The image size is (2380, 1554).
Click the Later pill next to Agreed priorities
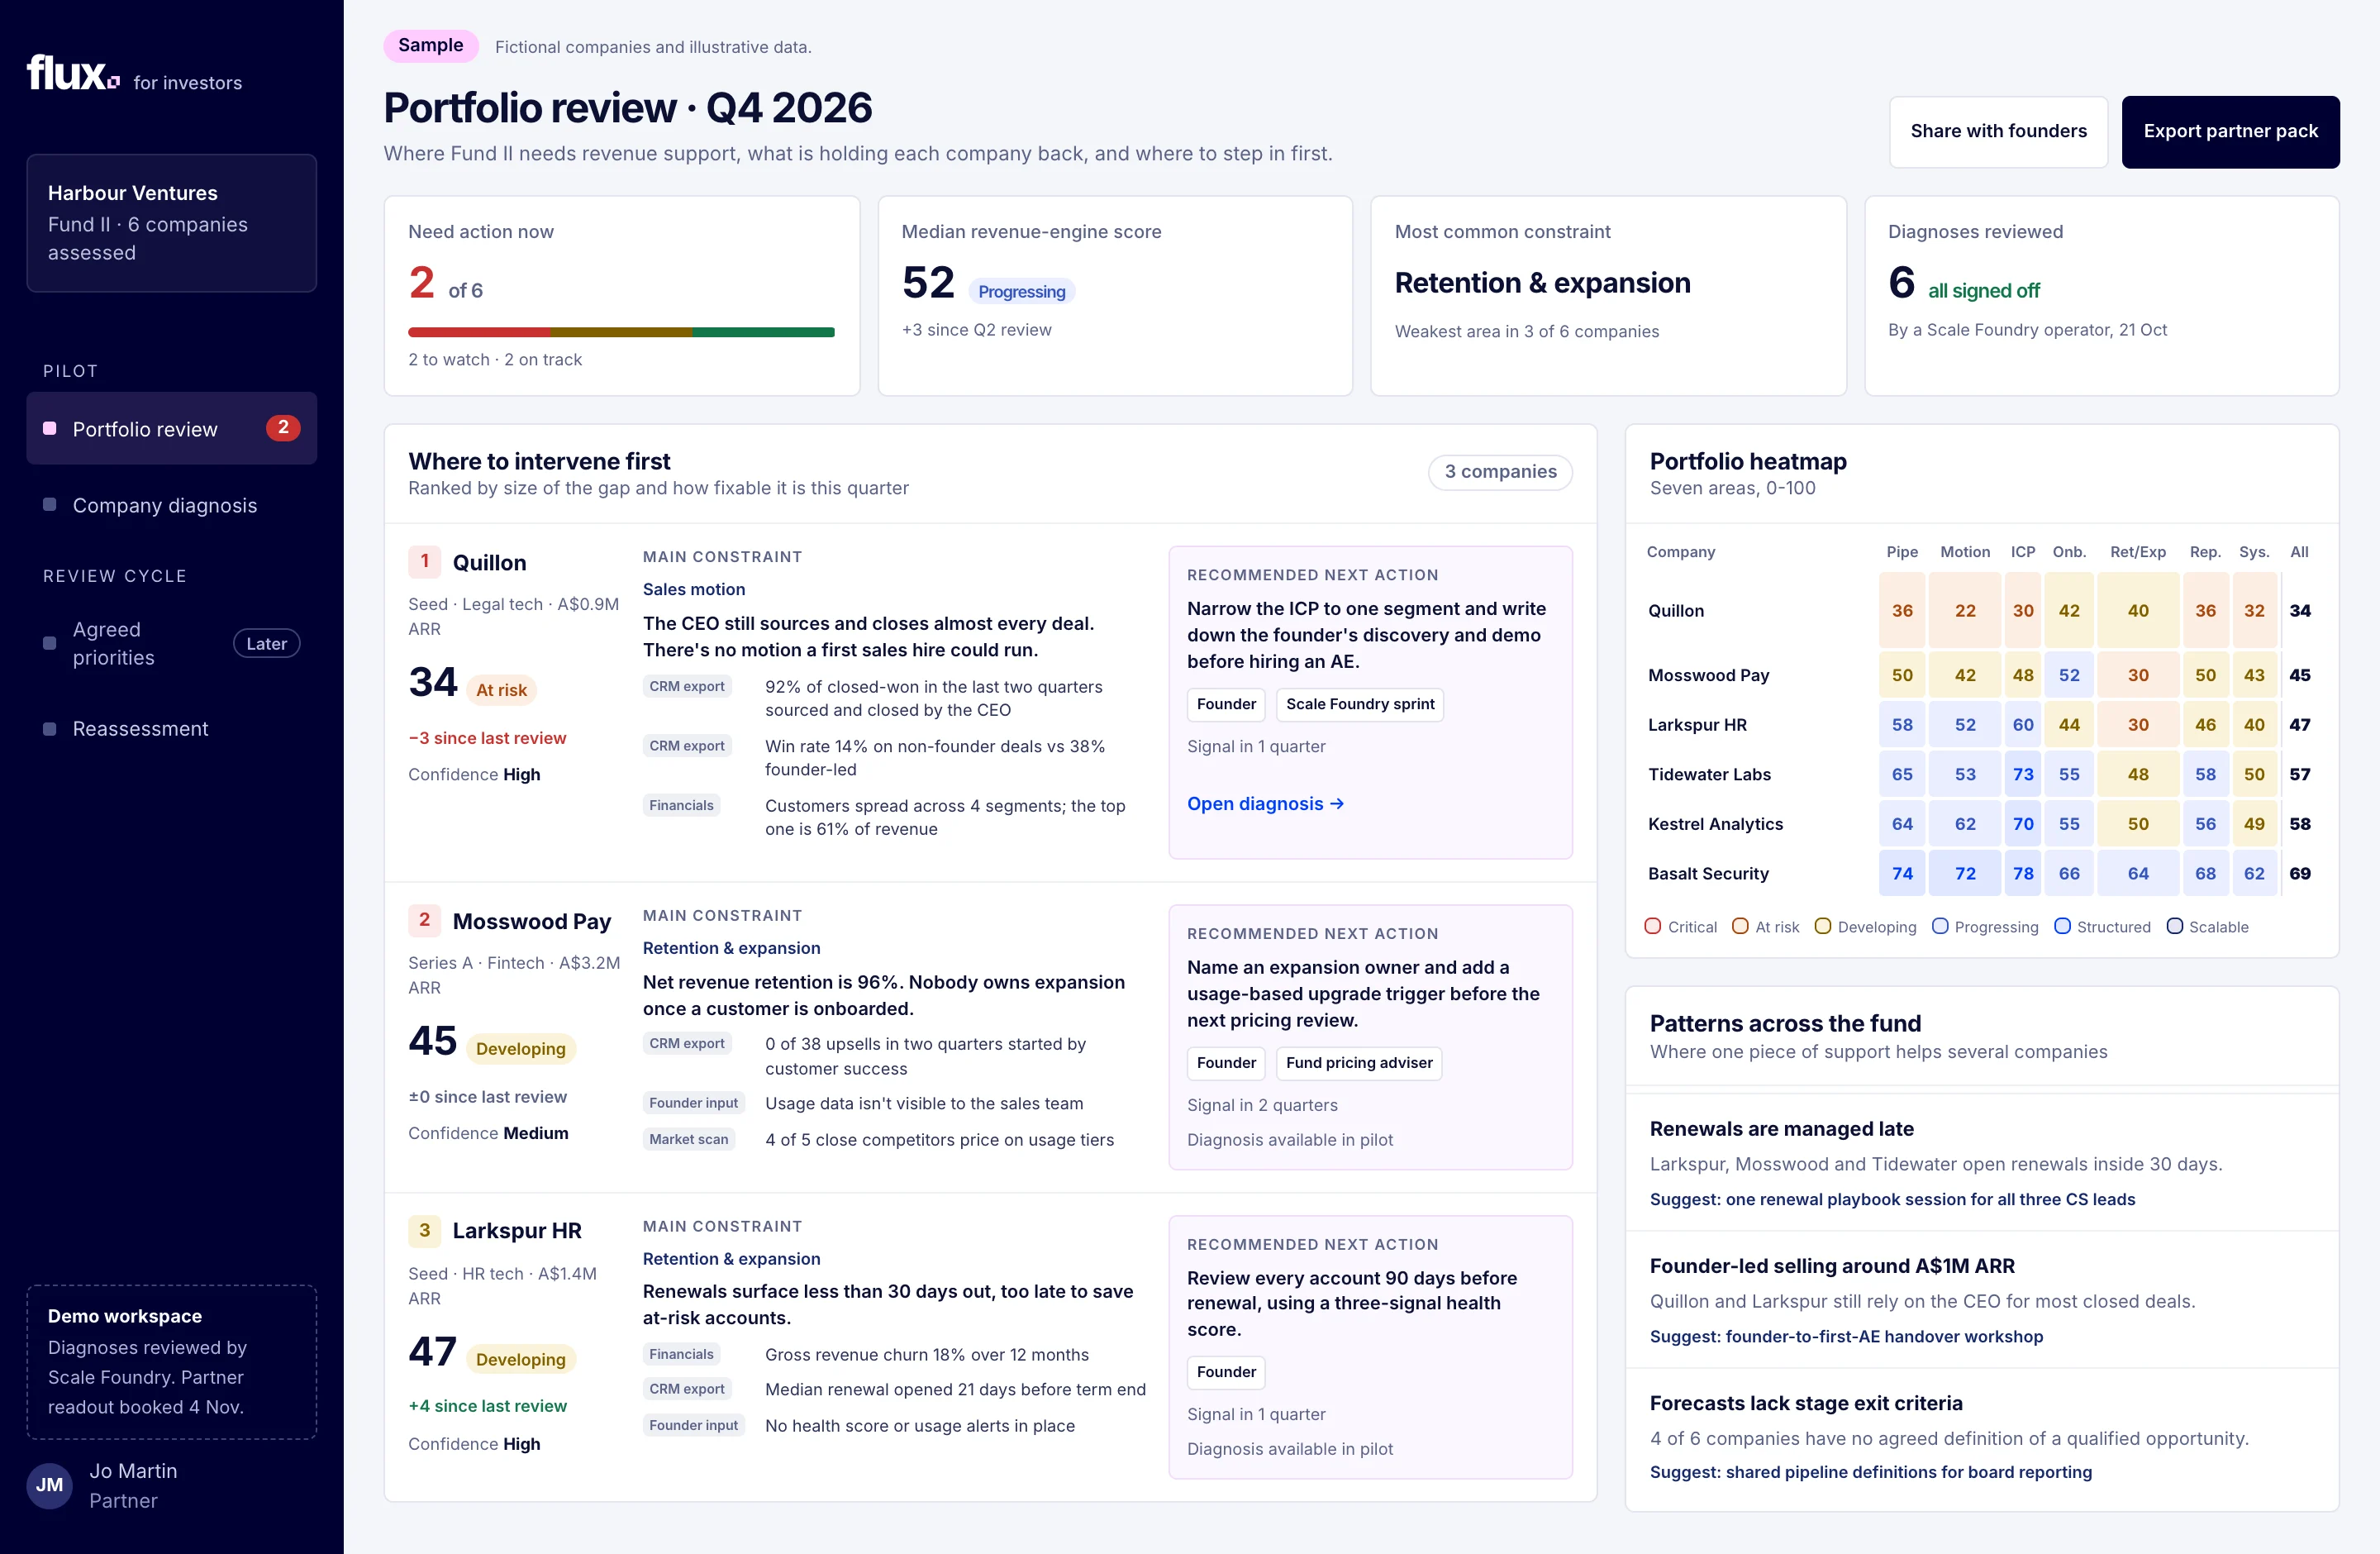267,644
